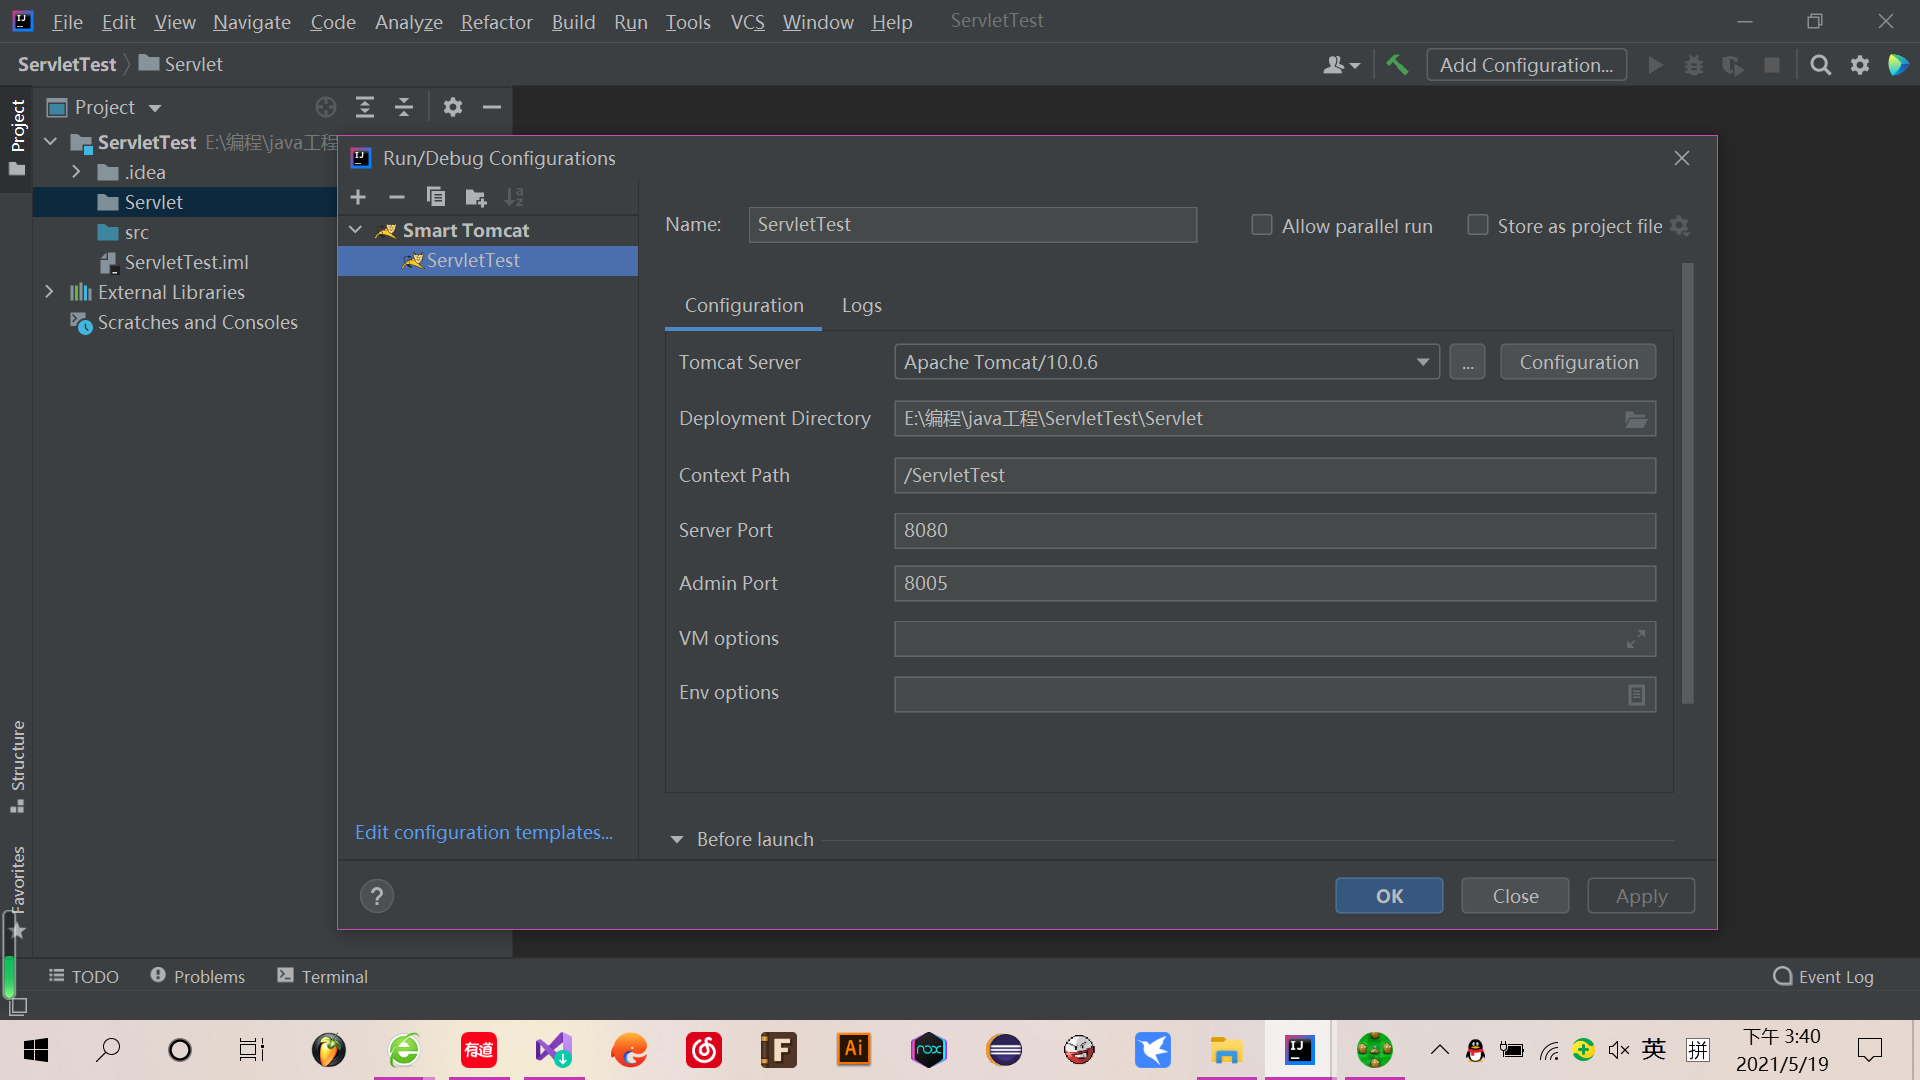This screenshot has height=1080, width=1920.
Task: Click the Deployment Directory browse folder icon
Action: pyautogui.click(x=1635, y=419)
